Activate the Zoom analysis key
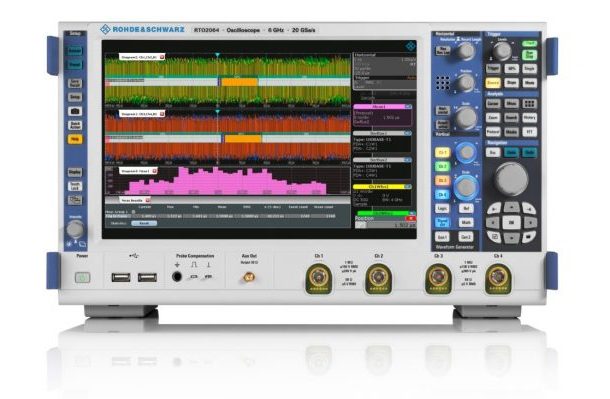The image size is (610, 399). click(493, 117)
